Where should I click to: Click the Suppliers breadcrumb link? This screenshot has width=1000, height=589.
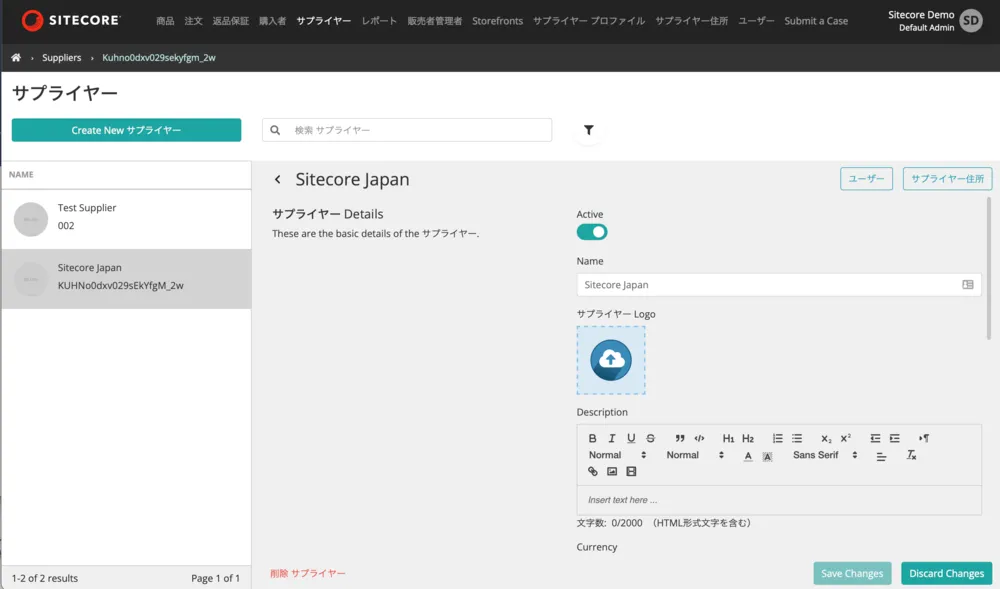pos(61,57)
